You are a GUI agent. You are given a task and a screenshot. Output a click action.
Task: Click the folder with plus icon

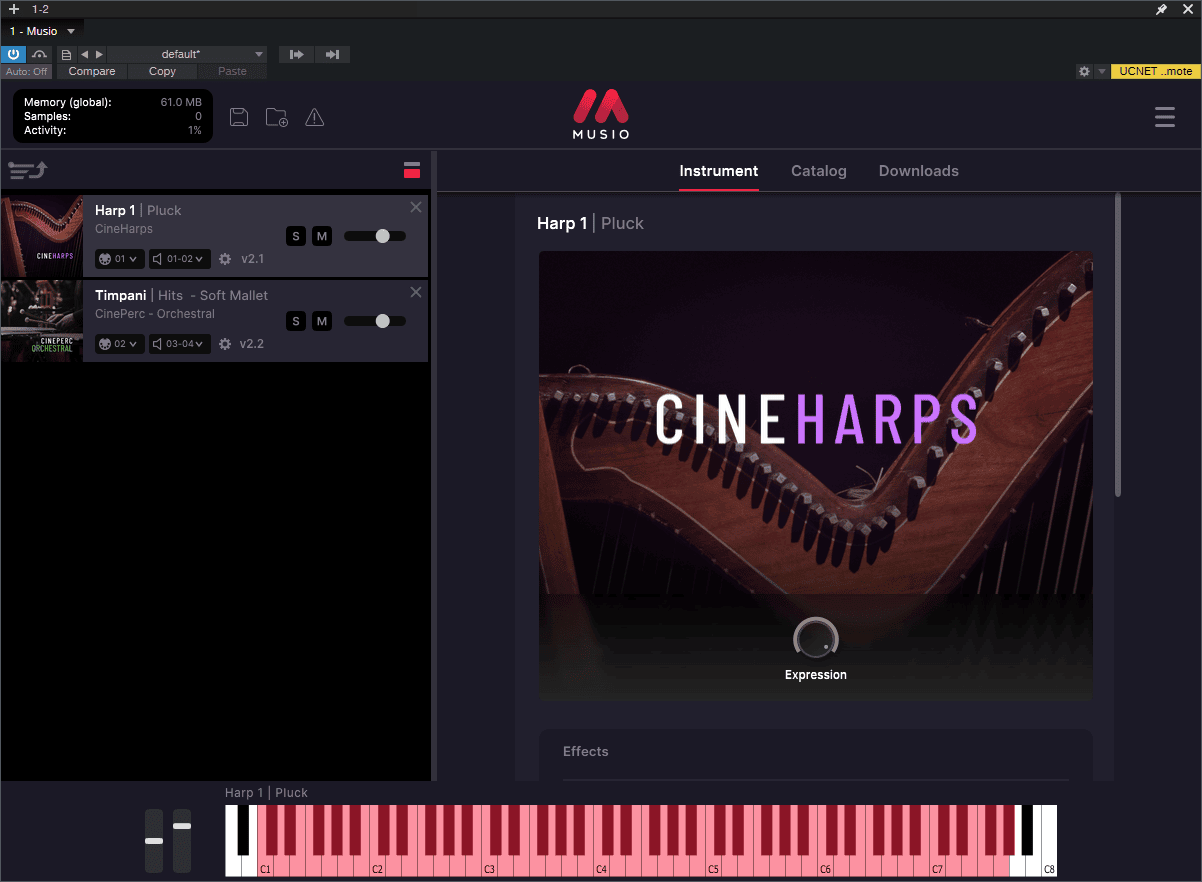pyautogui.click(x=277, y=117)
